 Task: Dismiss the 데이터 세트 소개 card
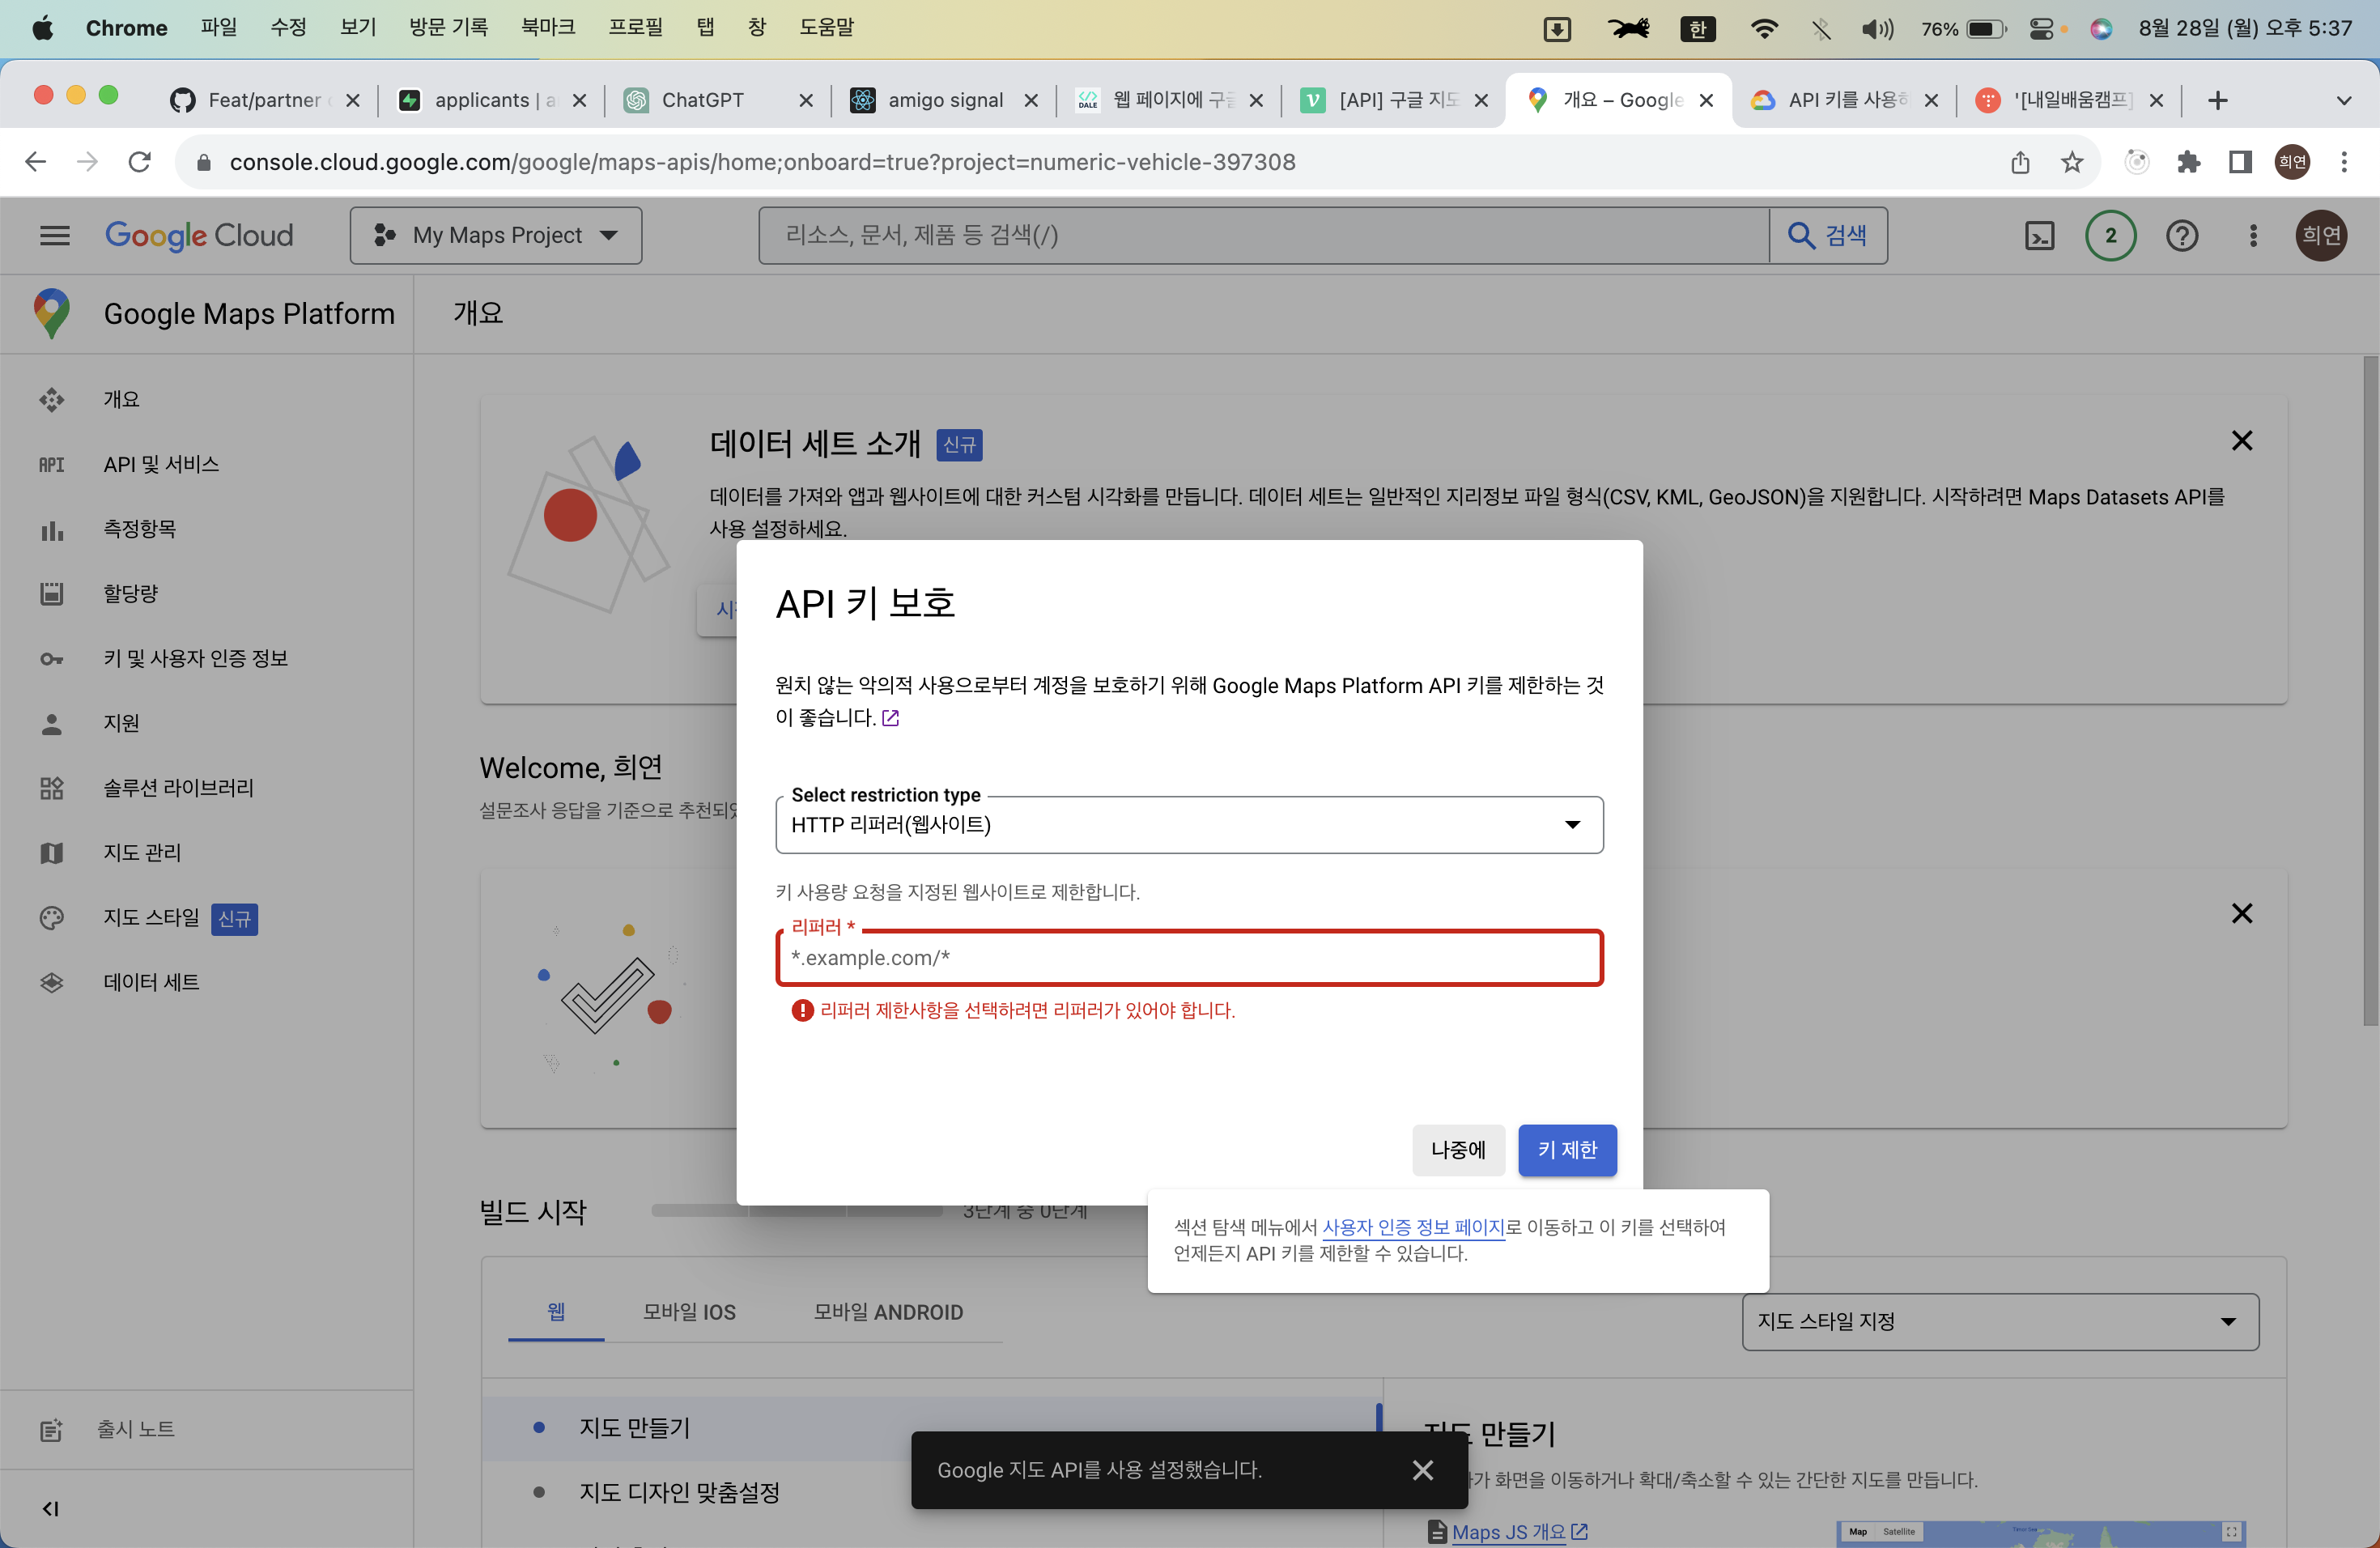tap(2241, 441)
